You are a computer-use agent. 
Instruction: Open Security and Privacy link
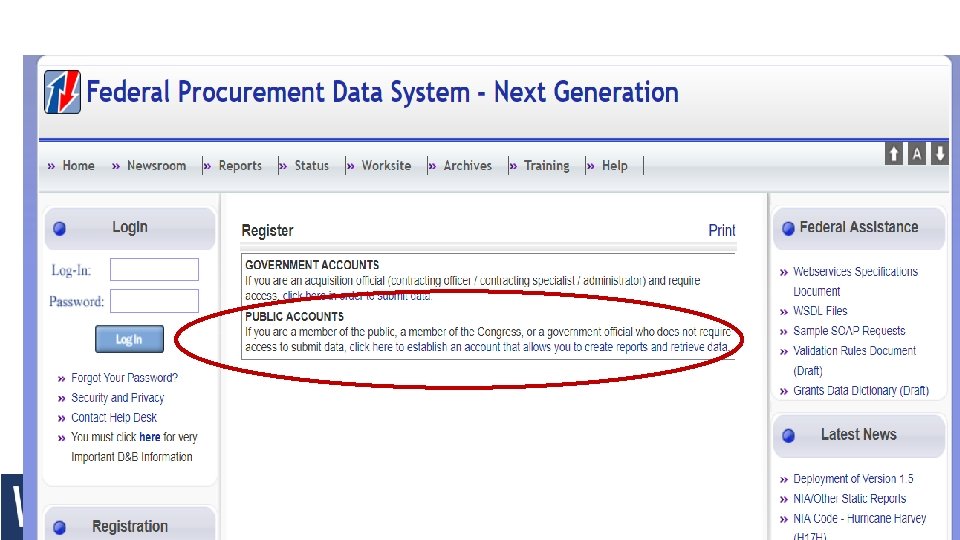coord(118,398)
